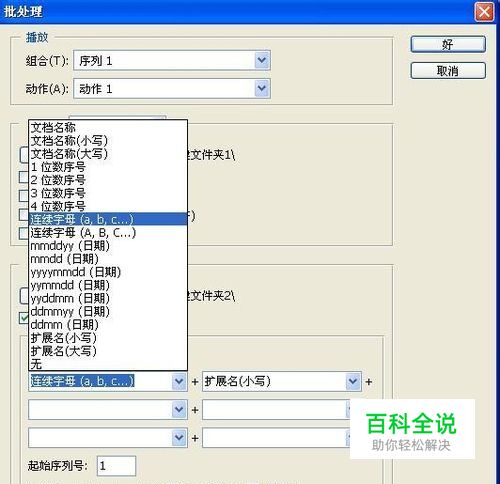Select 4 位数序号 in list
This screenshot has width=500, height=484.
[x=108, y=206]
